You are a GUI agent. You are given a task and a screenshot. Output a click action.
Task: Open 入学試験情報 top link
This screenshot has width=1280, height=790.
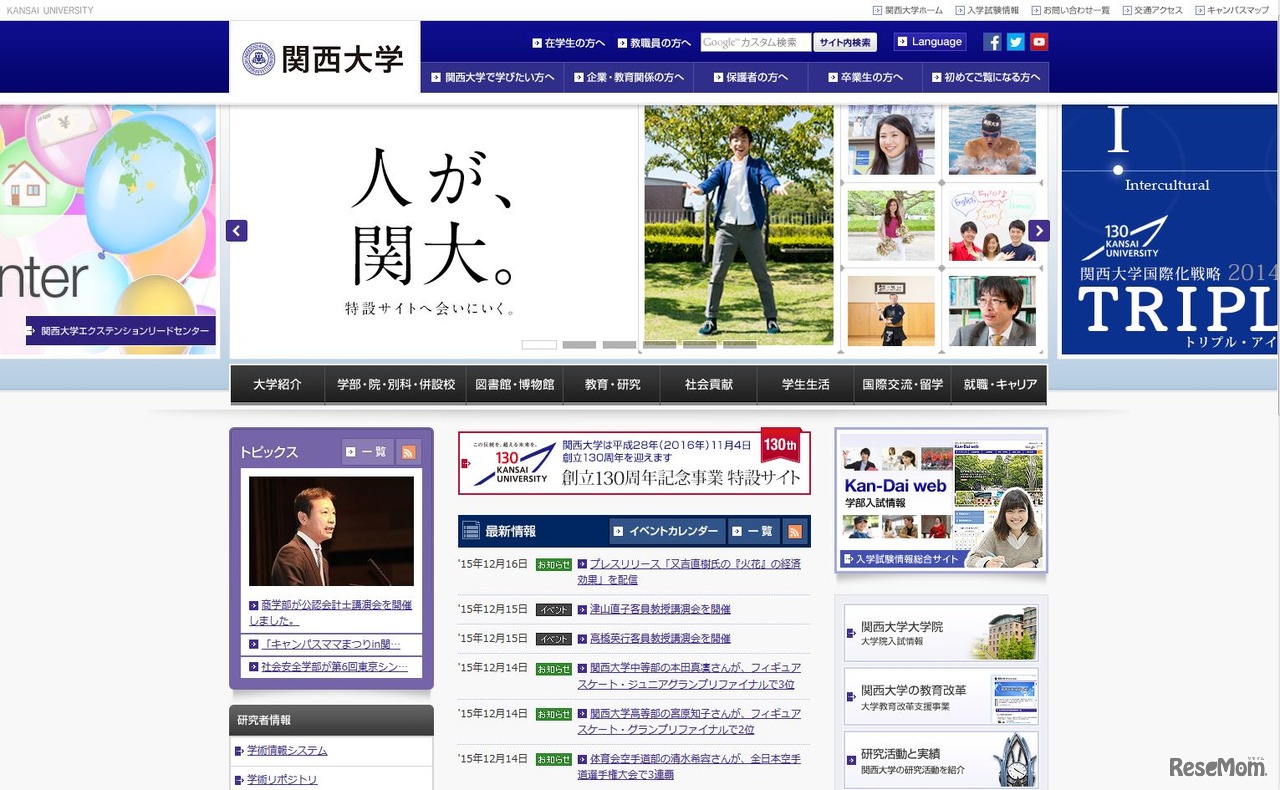pos(986,10)
